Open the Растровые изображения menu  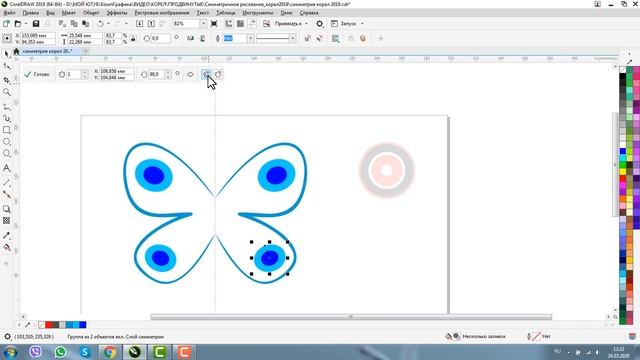(162, 13)
